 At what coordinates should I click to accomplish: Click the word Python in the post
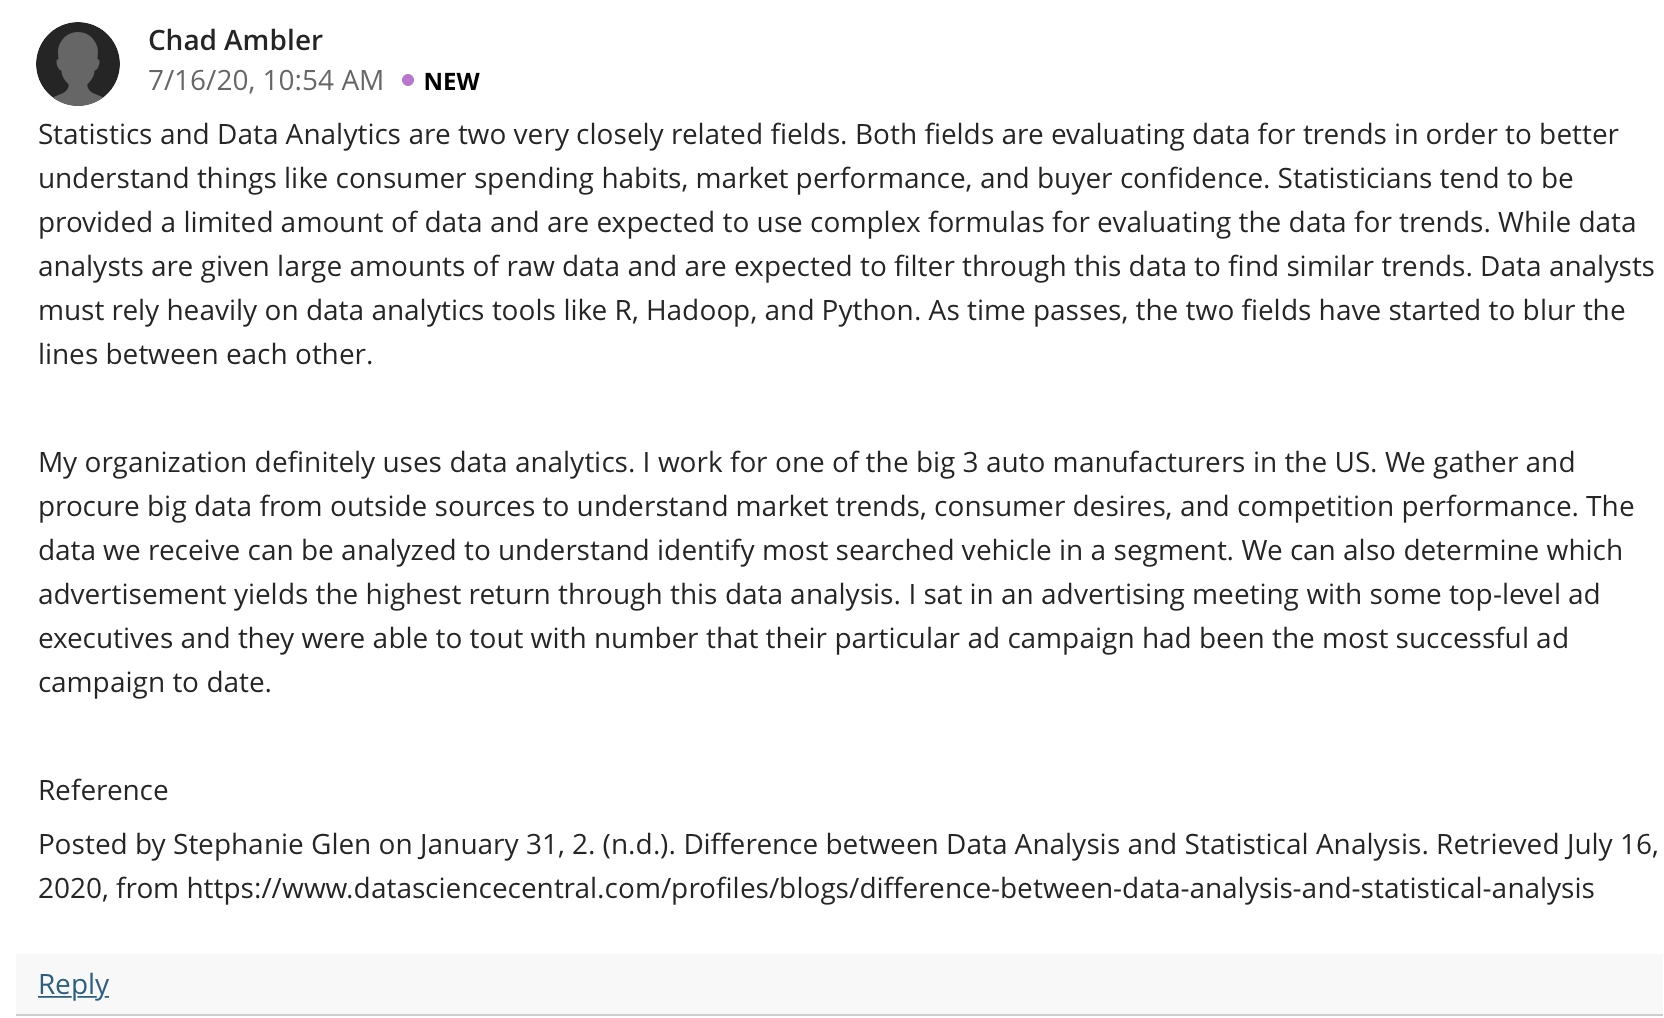[x=868, y=310]
